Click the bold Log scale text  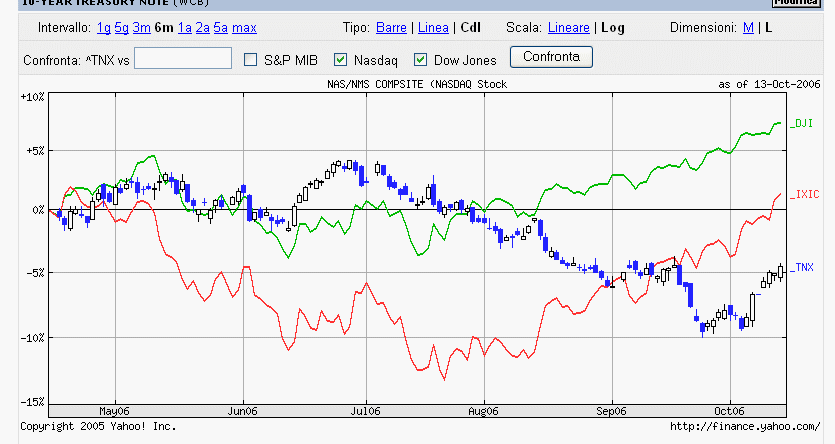613,28
